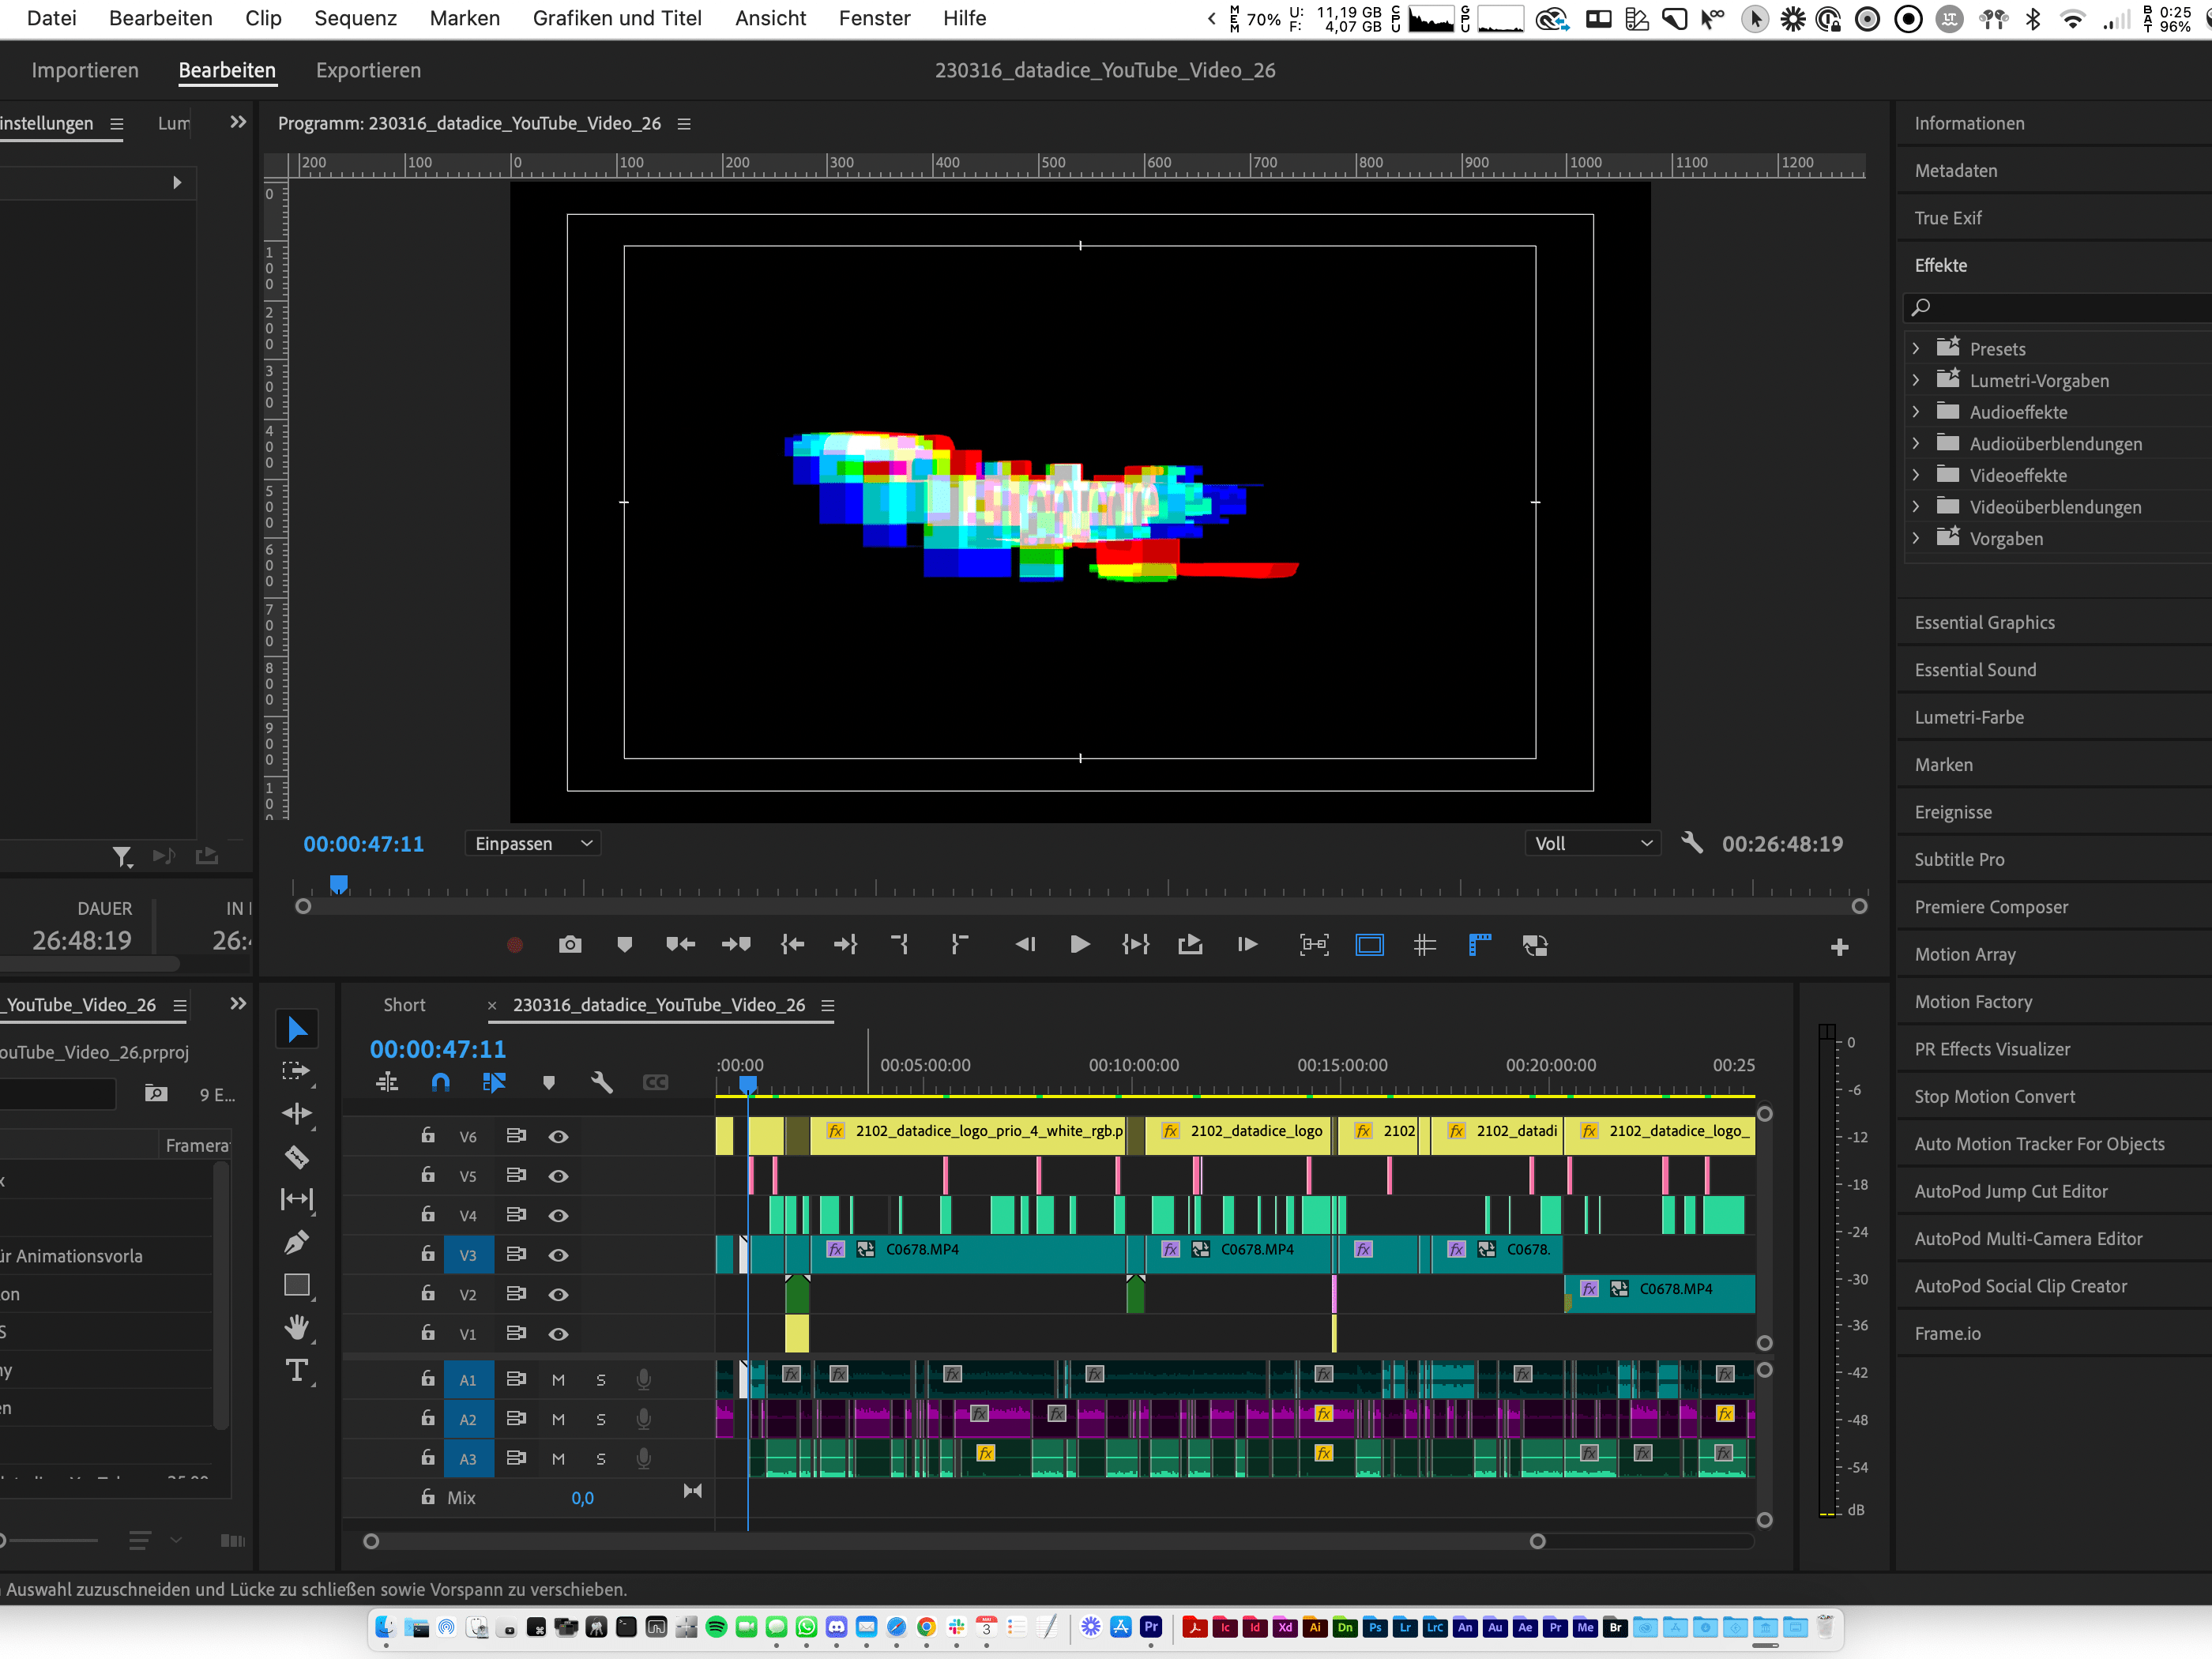Image resolution: width=2212 pixels, height=1659 pixels.
Task: Mute audio track A2
Action: pyautogui.click(x=558, y=1419)
